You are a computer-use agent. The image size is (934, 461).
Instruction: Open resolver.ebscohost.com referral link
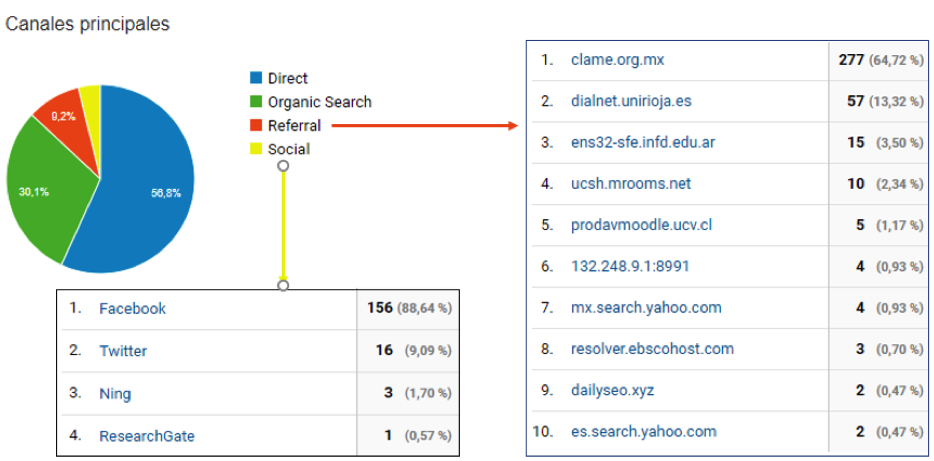pyautogui.click(x=651, y=349)
